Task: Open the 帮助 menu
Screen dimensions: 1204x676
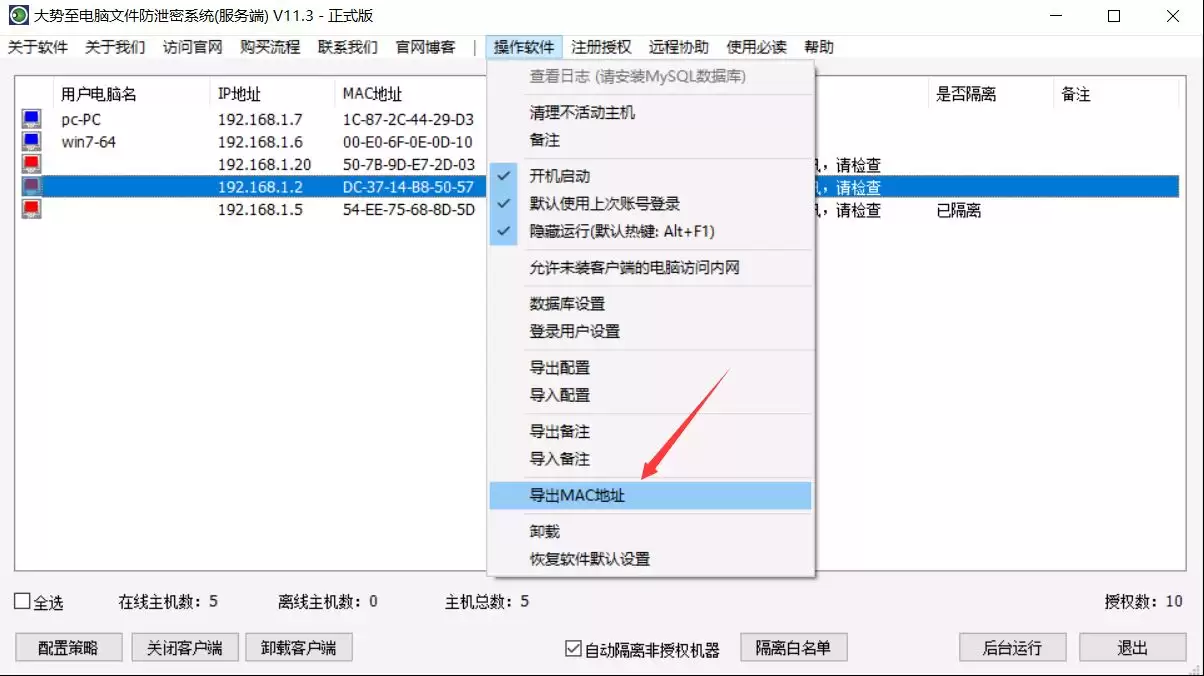Action: click(819, 47)
